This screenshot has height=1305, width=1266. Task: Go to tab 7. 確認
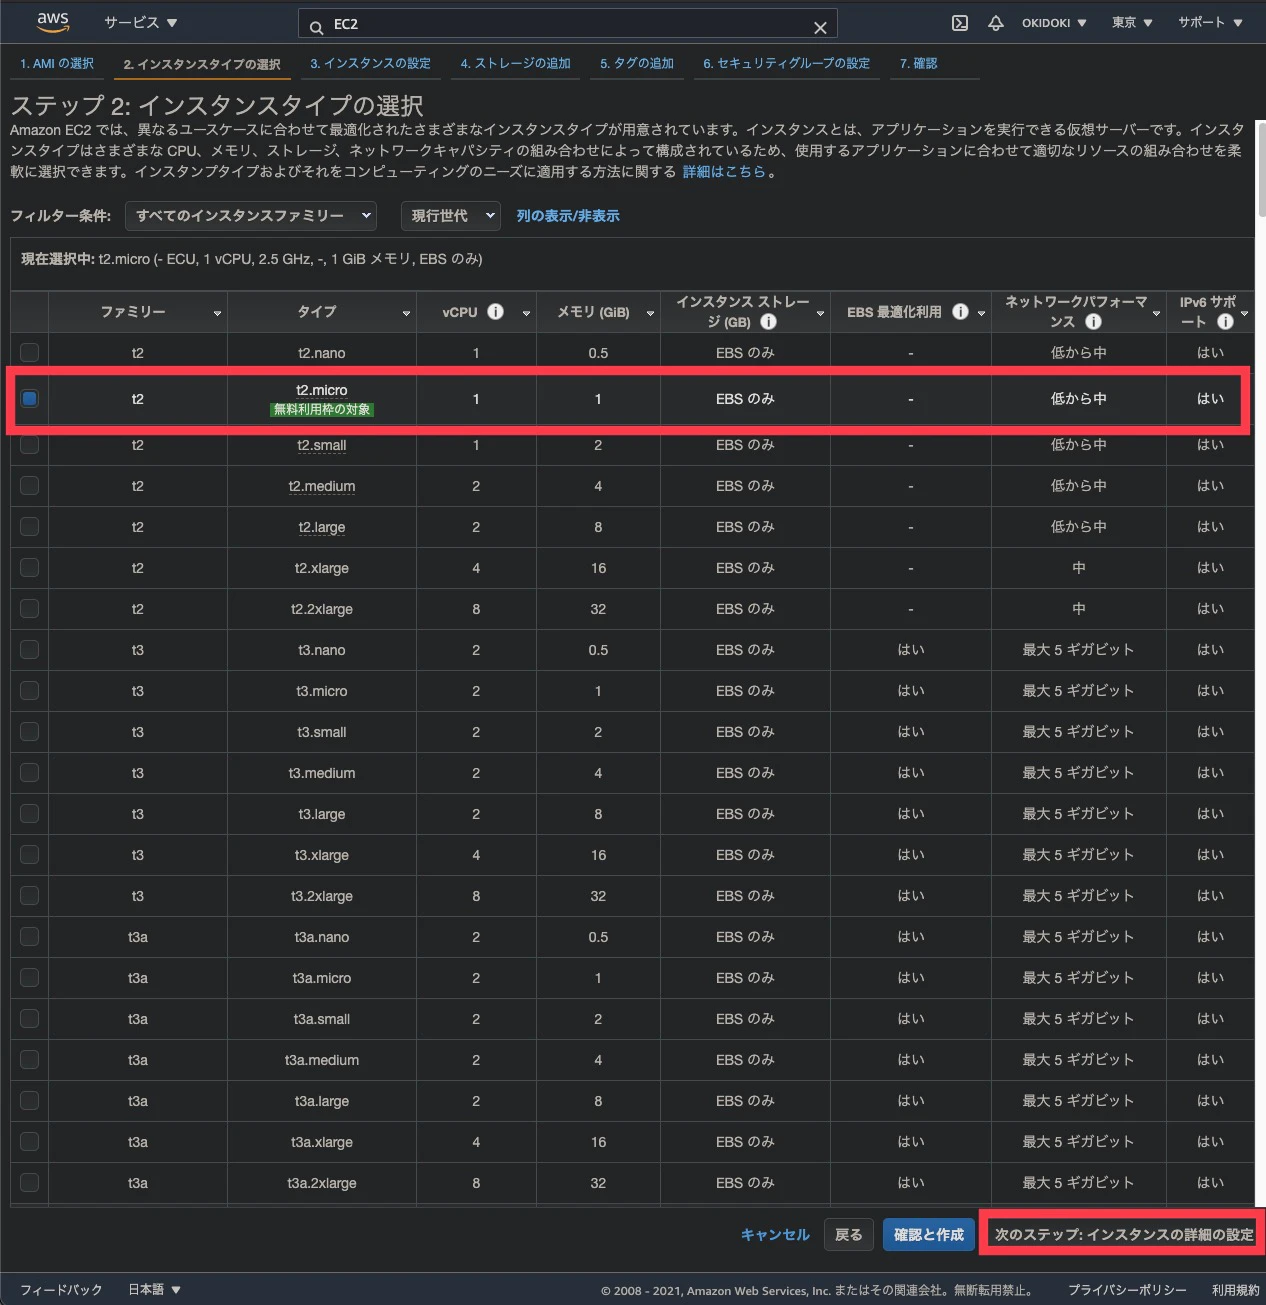click(x=918, y=63)
